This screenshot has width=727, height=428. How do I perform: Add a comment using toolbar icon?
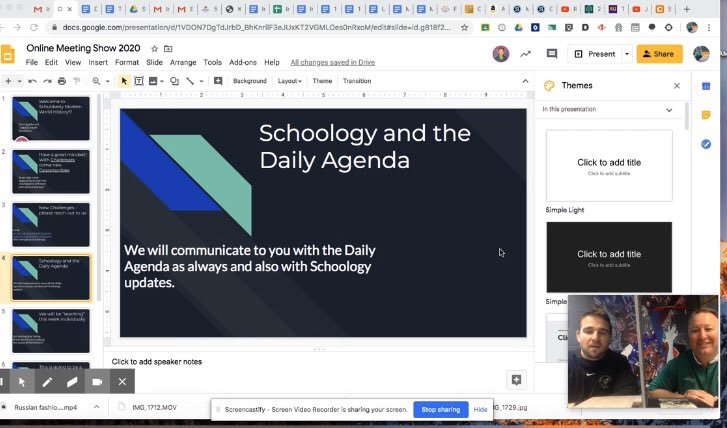(218, 81)
